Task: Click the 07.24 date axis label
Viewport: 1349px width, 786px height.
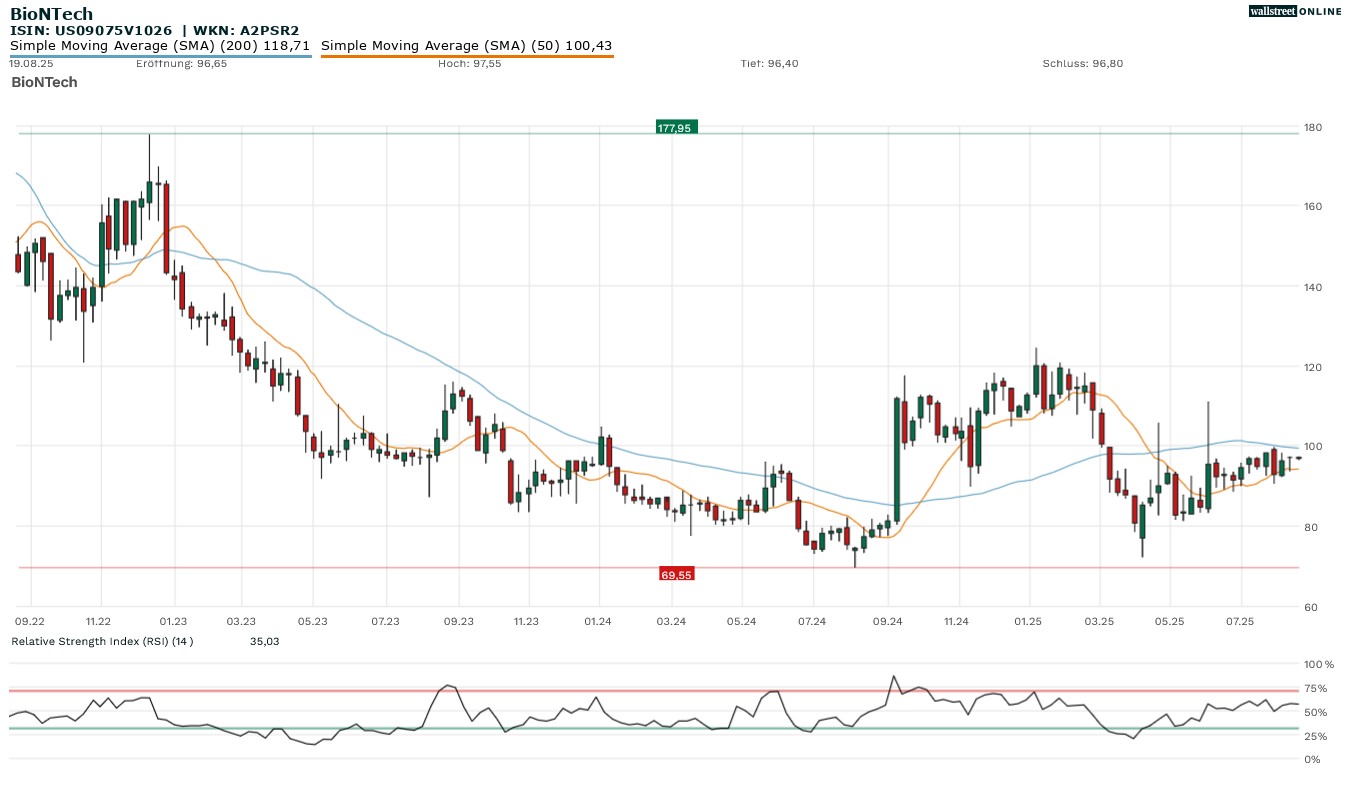Action: pos(812,621)
